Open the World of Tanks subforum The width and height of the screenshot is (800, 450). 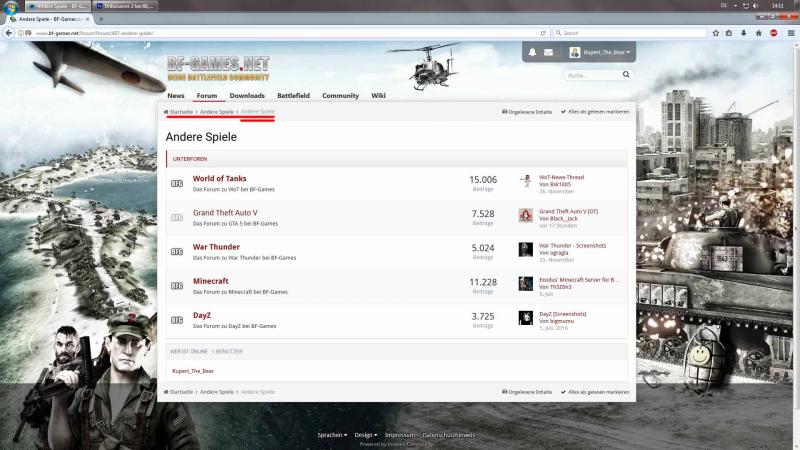point(219,179)
